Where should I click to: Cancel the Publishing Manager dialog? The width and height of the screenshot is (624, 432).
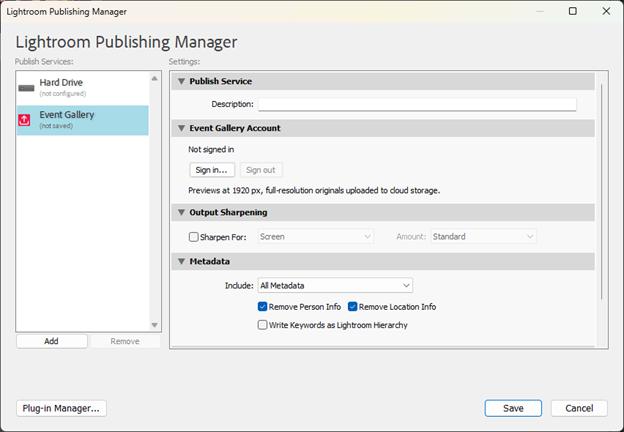coord(579,408)
